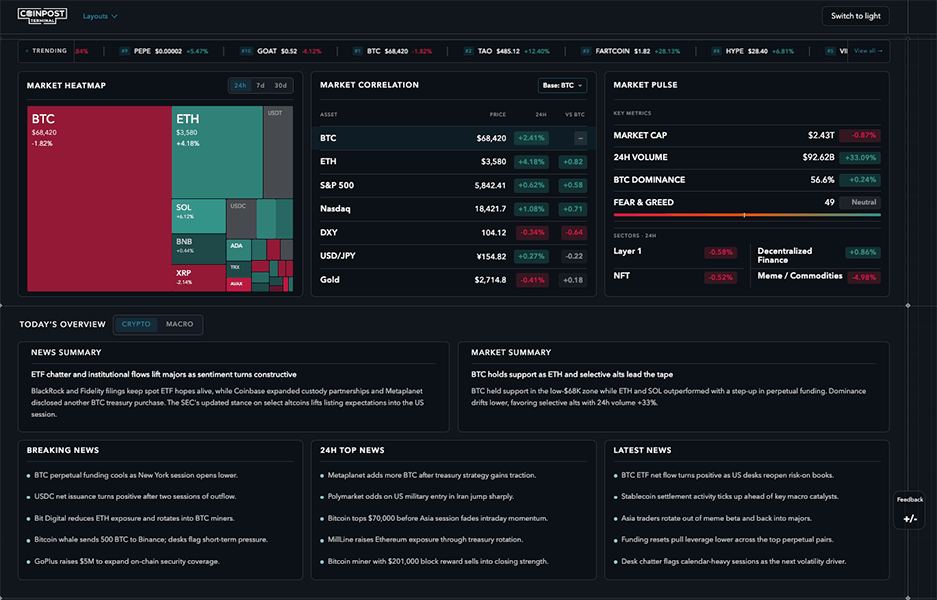Open the Base: BTC correlation dropdown
Screen dimensions: 937x600
point(562,85)
